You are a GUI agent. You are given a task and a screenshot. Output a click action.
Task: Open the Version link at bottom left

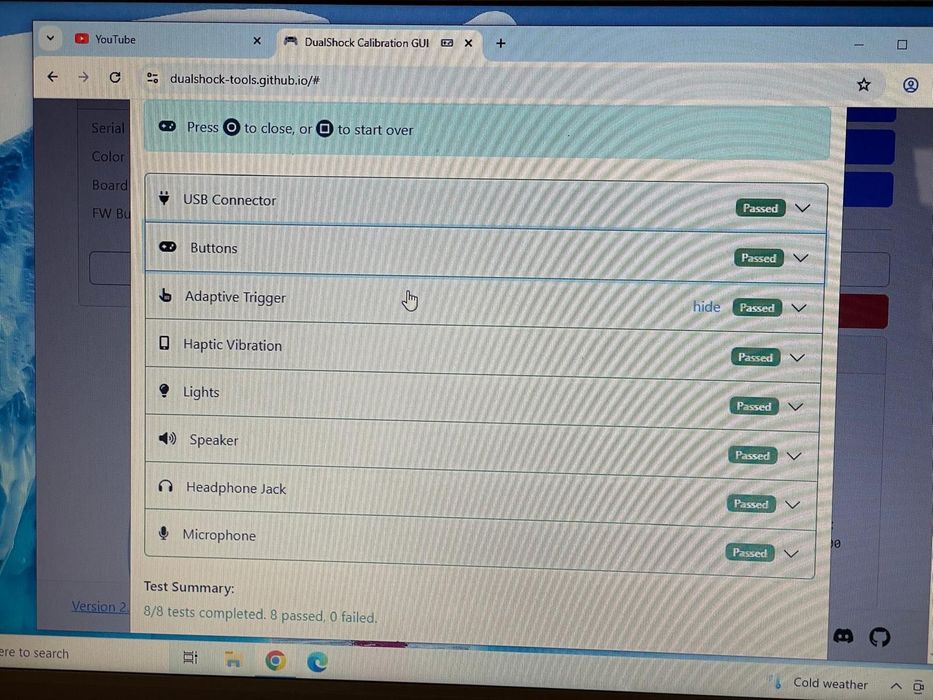pos(99,607)
